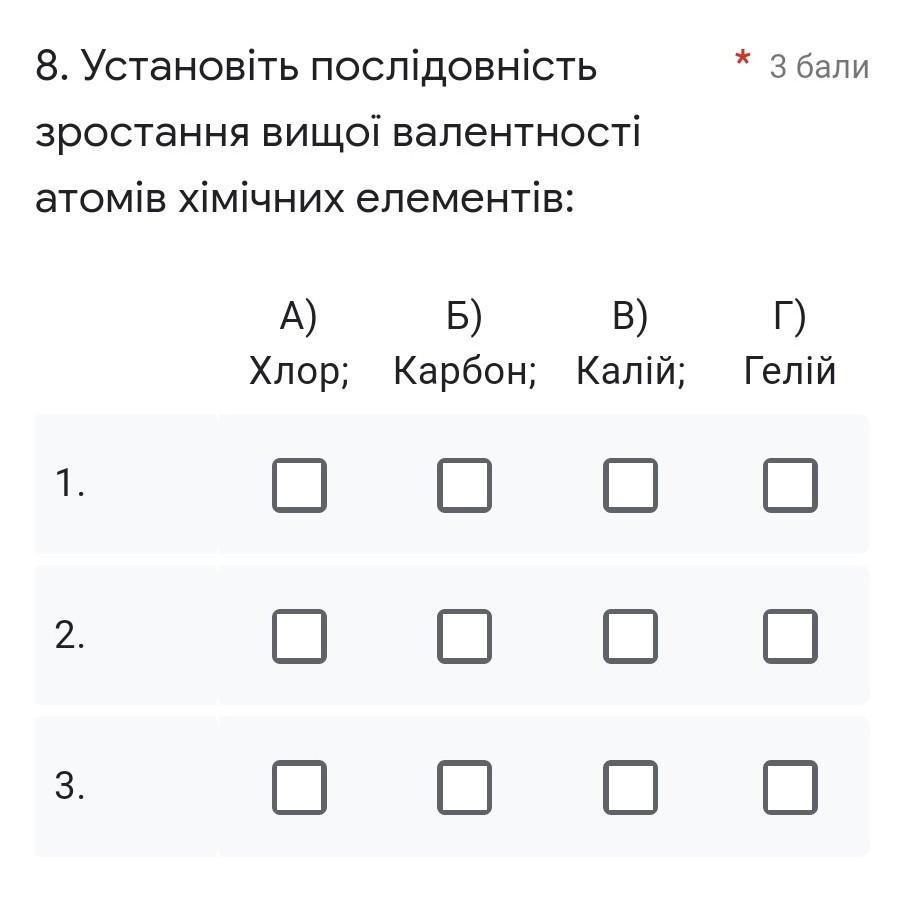
Task: Click the row label 3.
Action: 69,787
